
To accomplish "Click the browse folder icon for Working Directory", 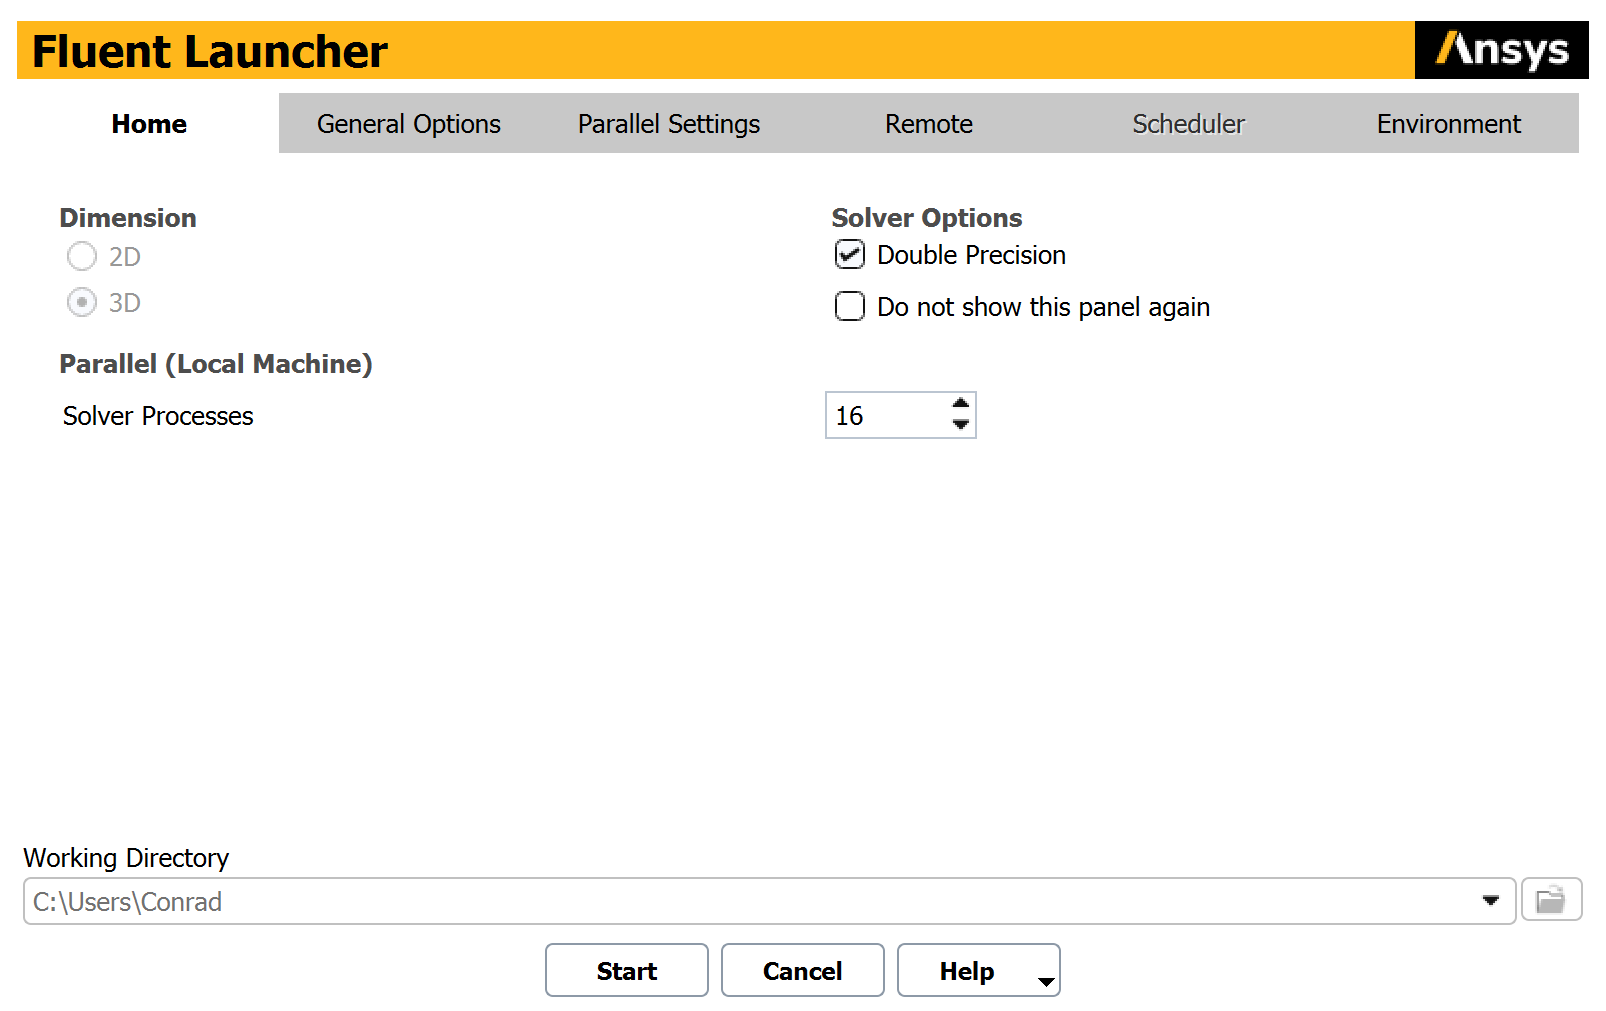I will click(1550, 900).
